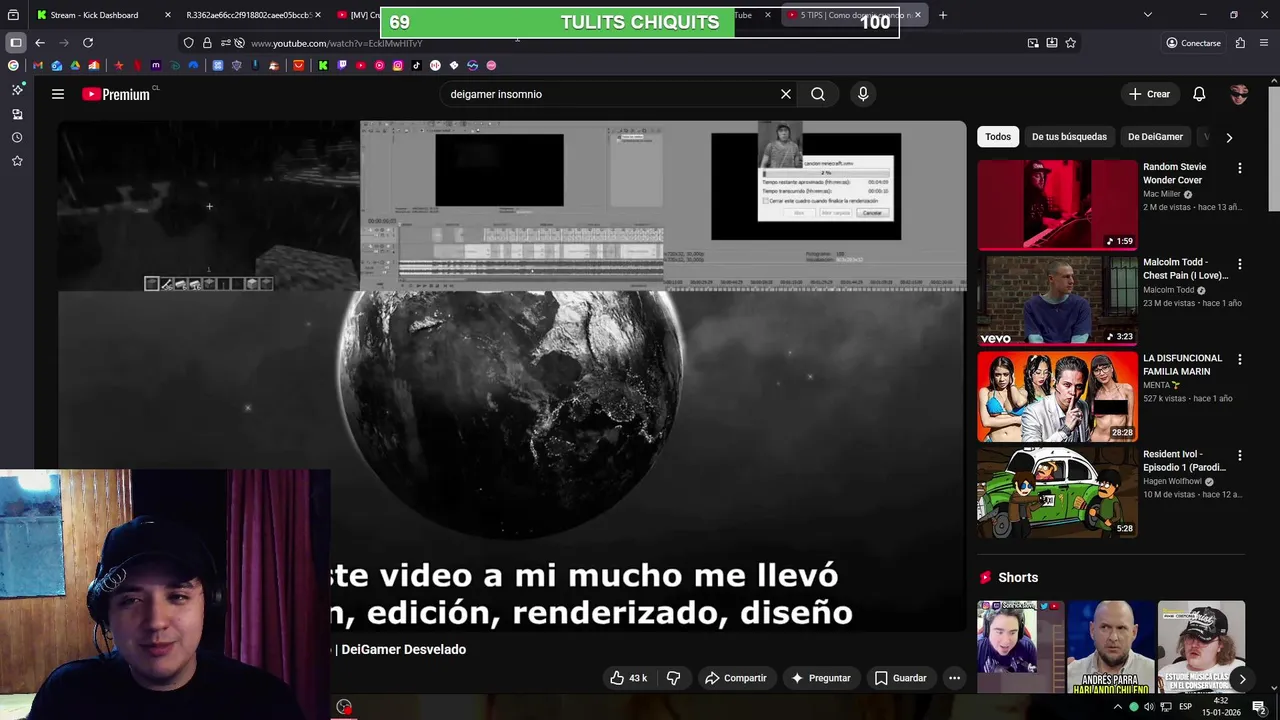1280x720 pixels.
Task: Bookmark this page with the star
Action: [1070, 43]
